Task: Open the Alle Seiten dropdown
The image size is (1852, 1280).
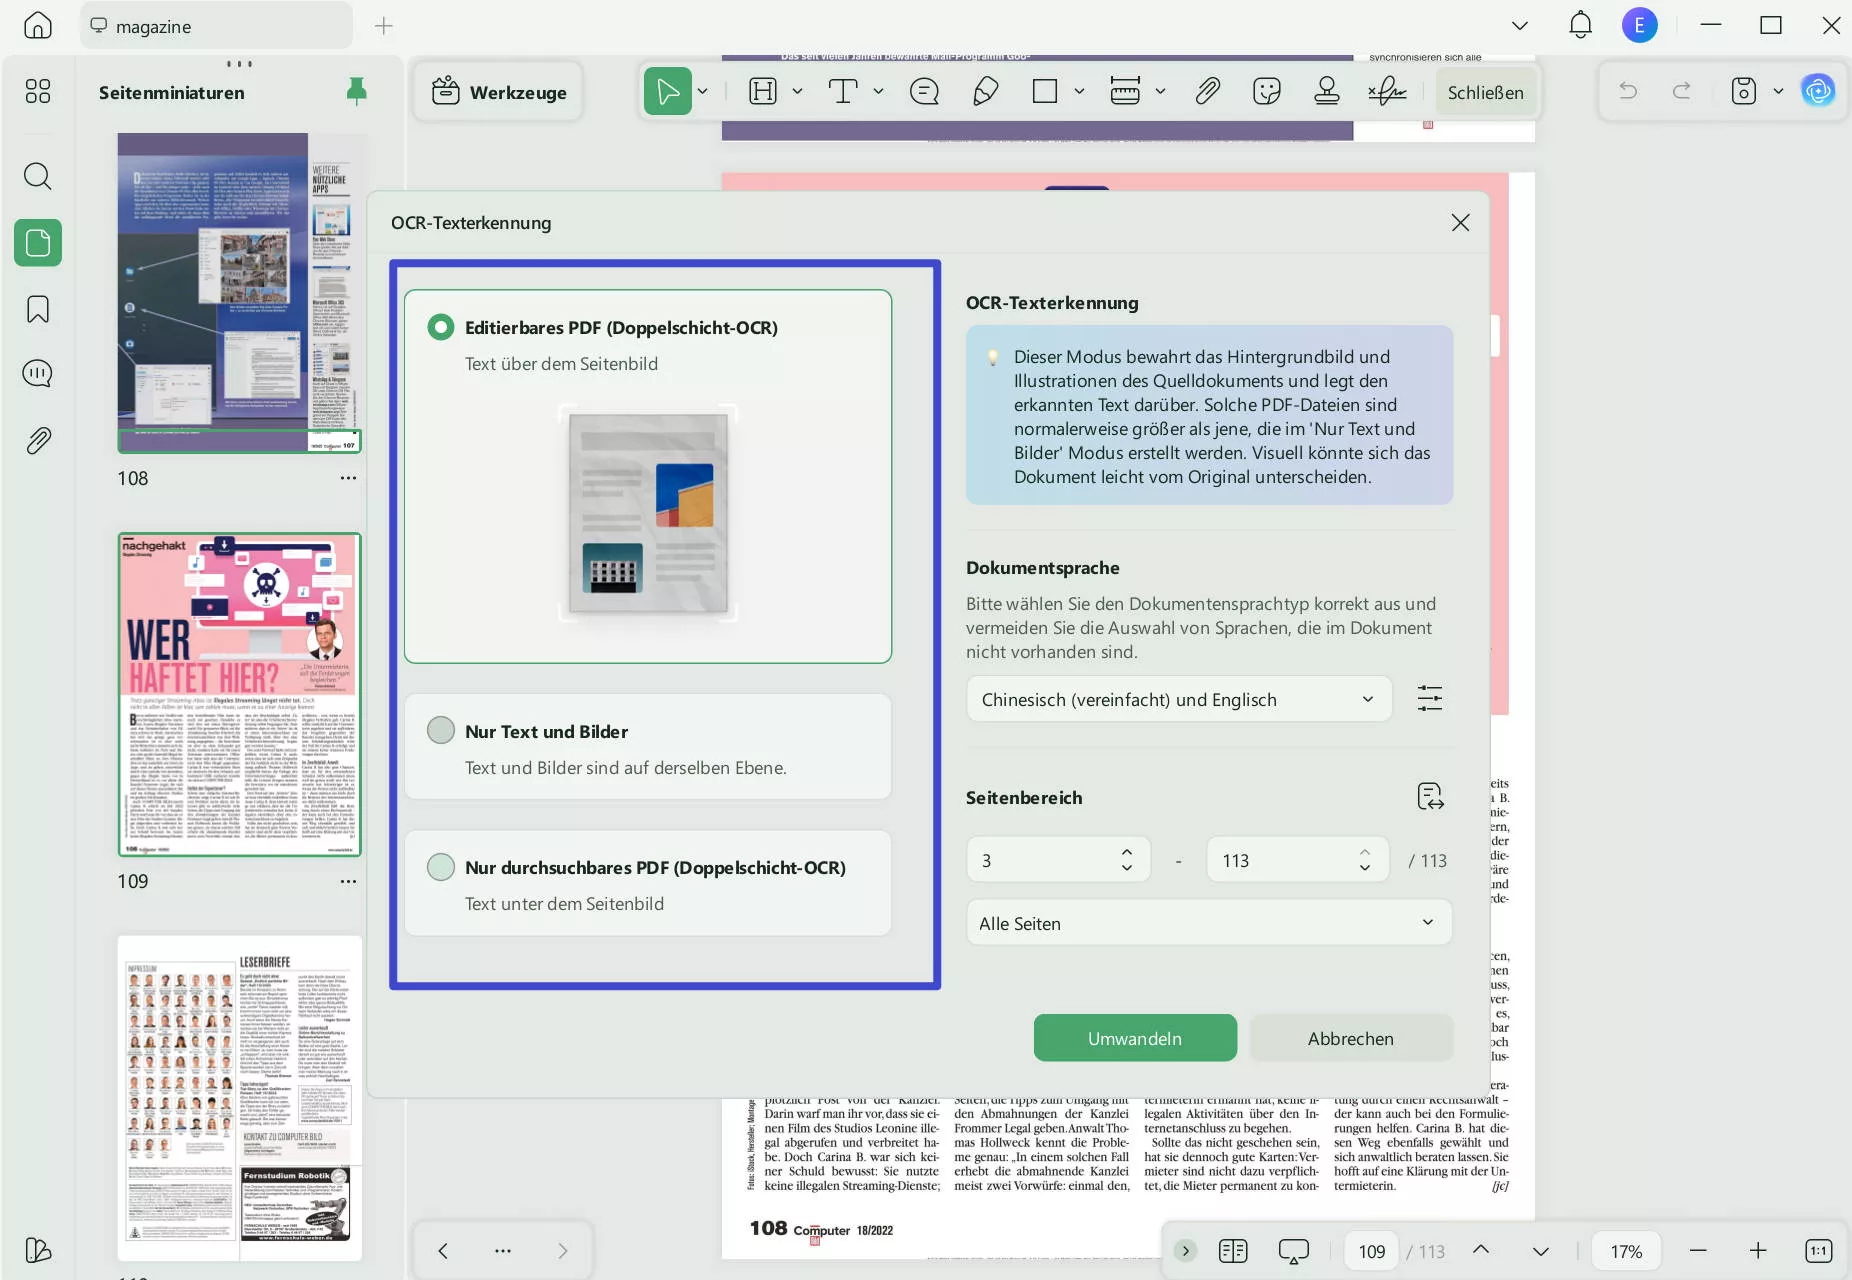Action: click(x=1208, y=923)
